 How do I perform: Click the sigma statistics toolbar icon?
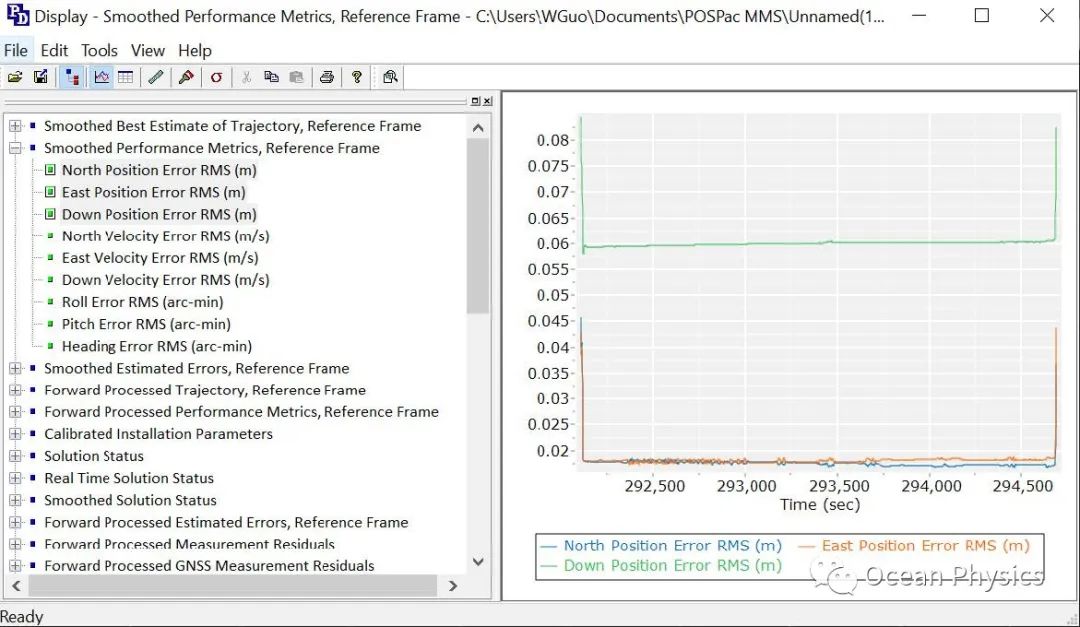click(216, 77)
